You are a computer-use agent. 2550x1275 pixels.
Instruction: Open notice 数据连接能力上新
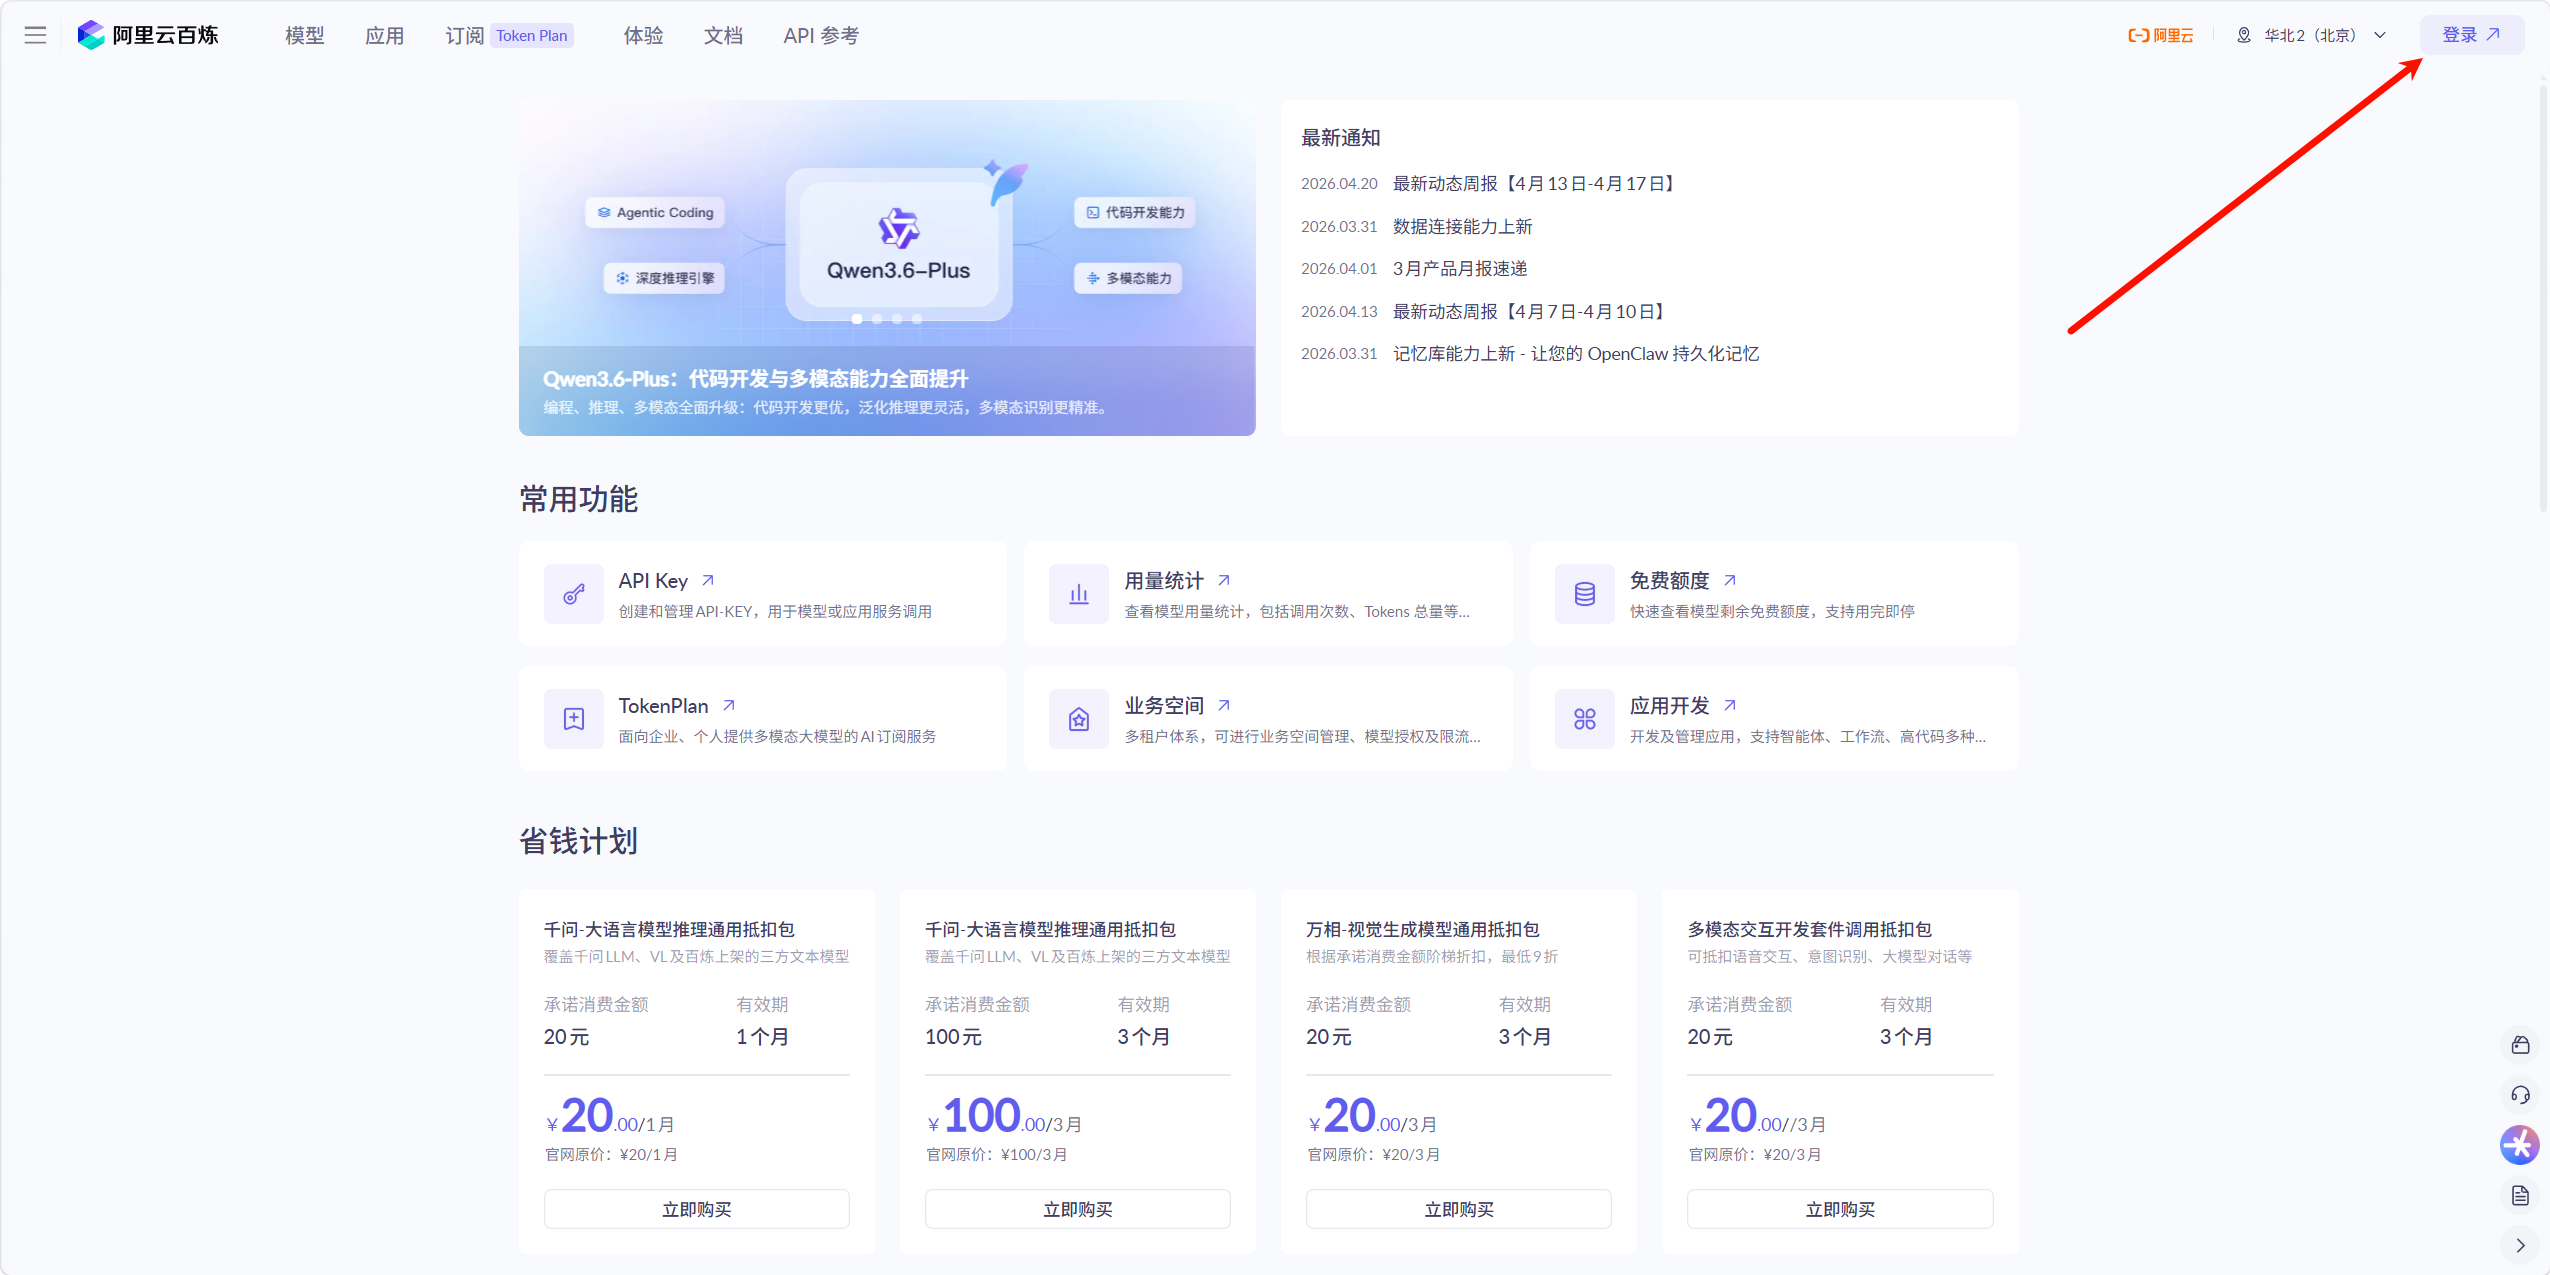point(1463,227)
